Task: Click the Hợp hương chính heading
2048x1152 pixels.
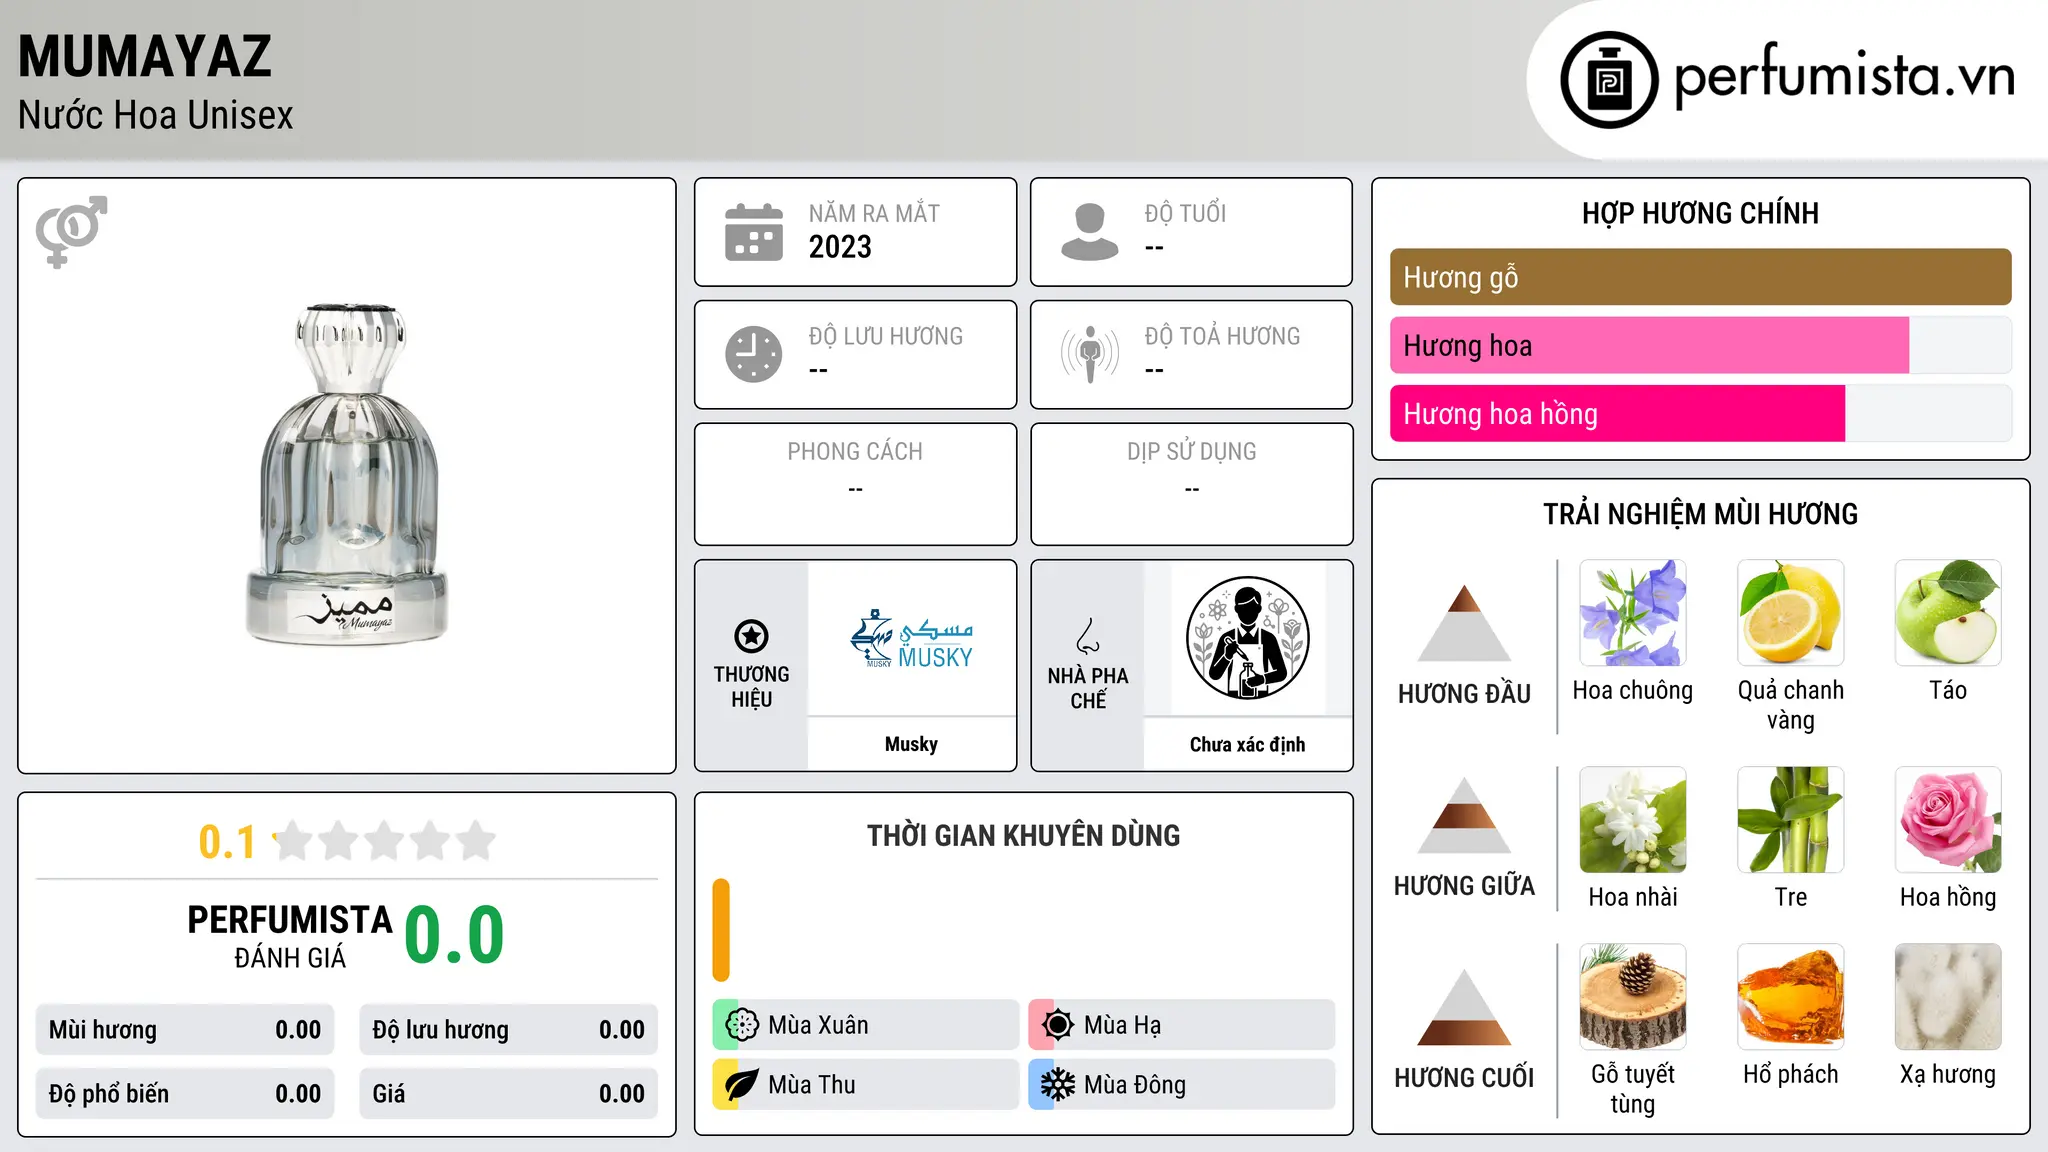Action: pos(1700,213)
